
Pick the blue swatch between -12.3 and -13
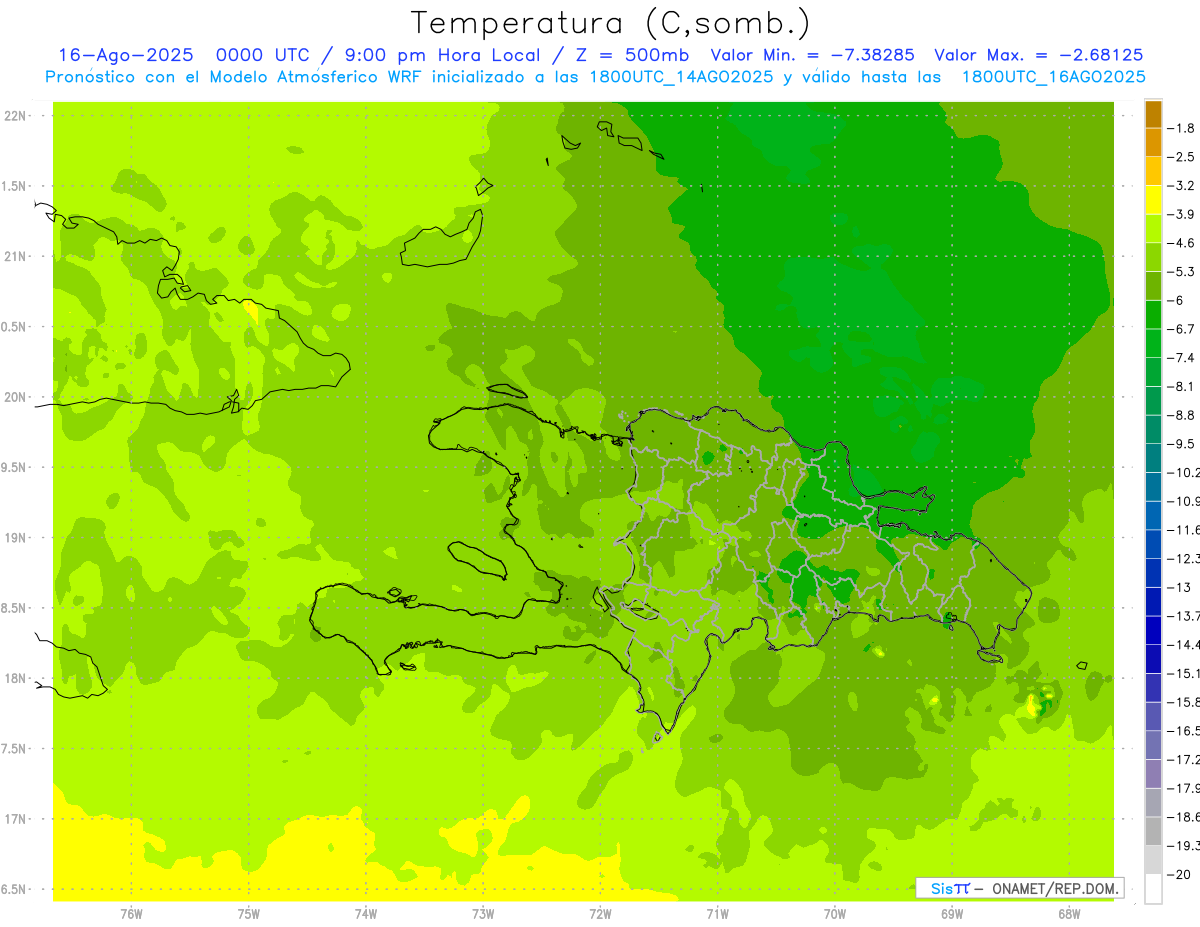tap(1153, 573)
